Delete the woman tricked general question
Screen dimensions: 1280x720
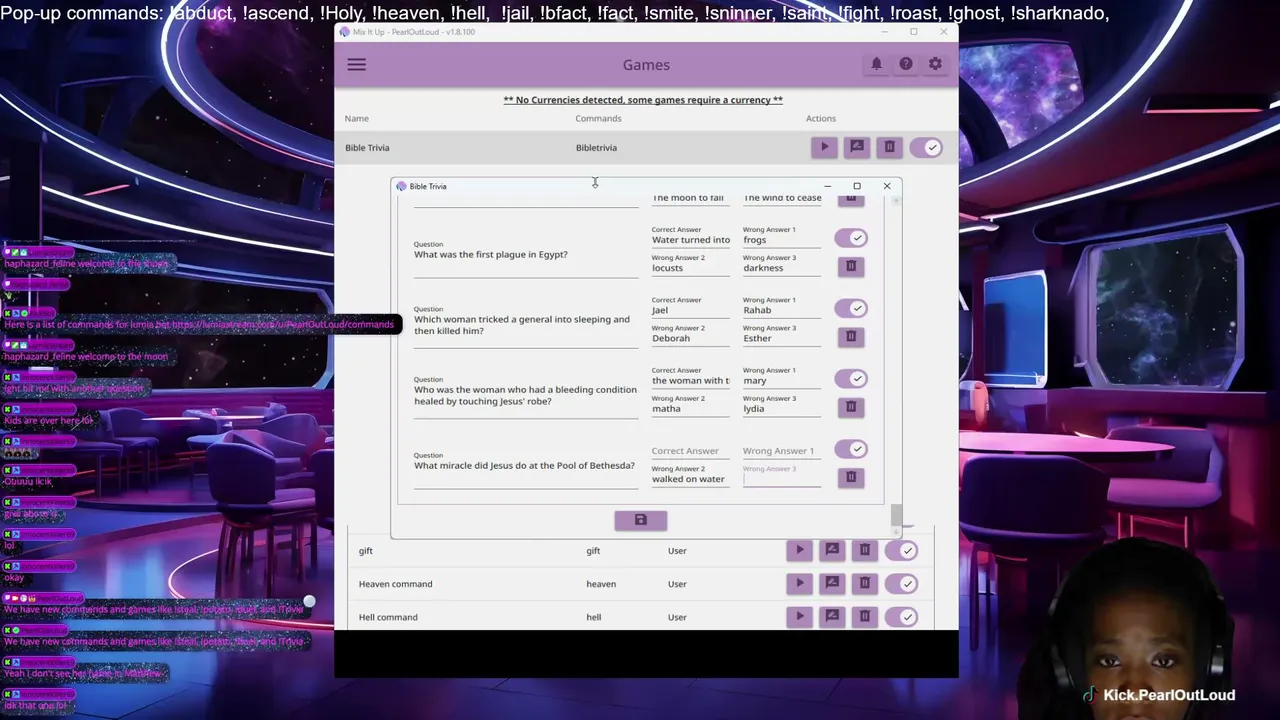coord(851,336)
